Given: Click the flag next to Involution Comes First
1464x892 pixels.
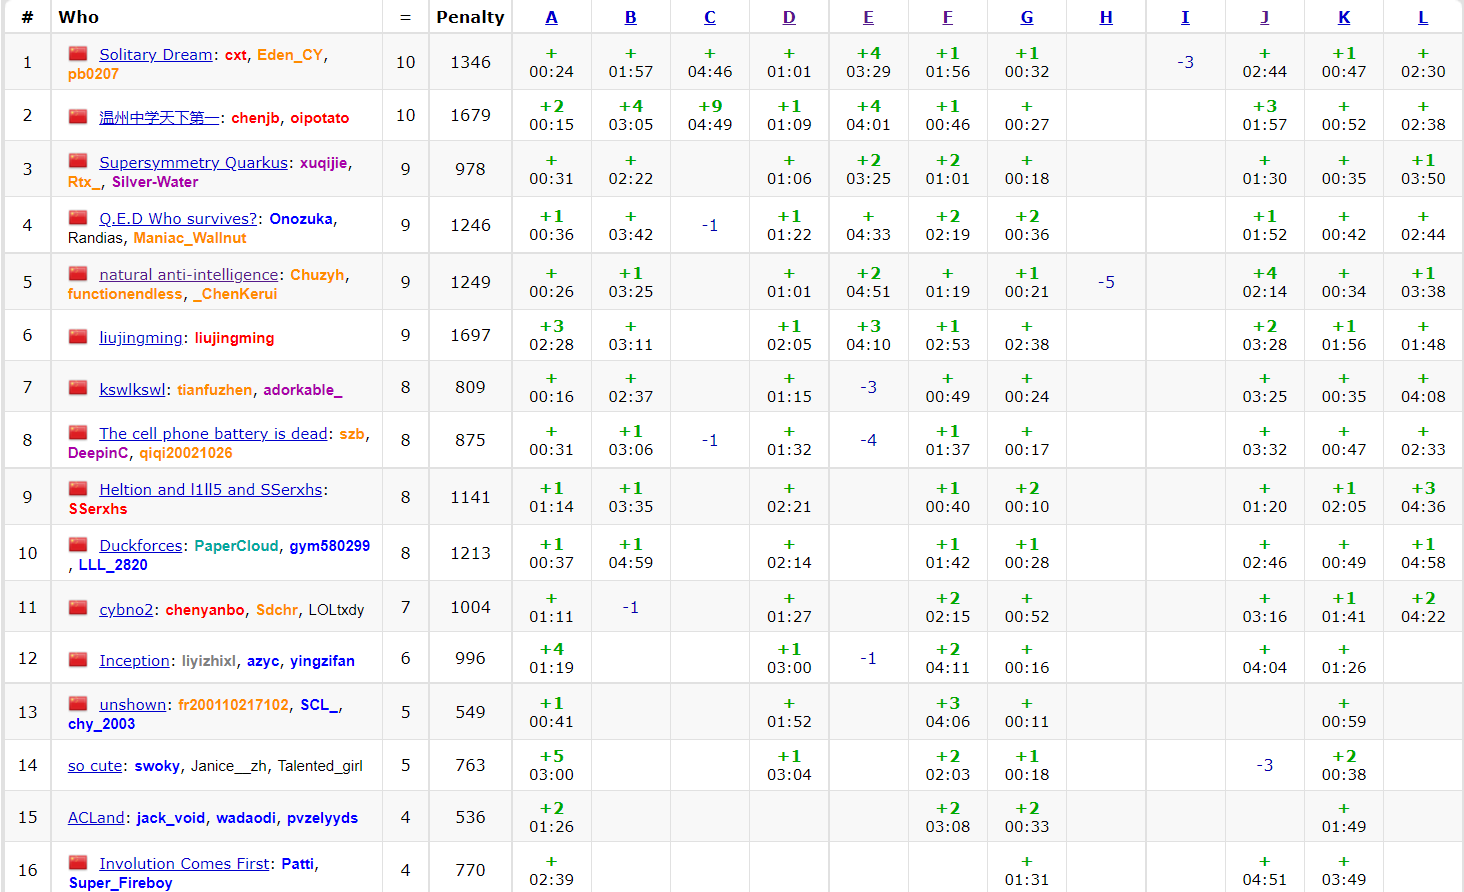Looking at the screenshot, I should pos(78,863).
